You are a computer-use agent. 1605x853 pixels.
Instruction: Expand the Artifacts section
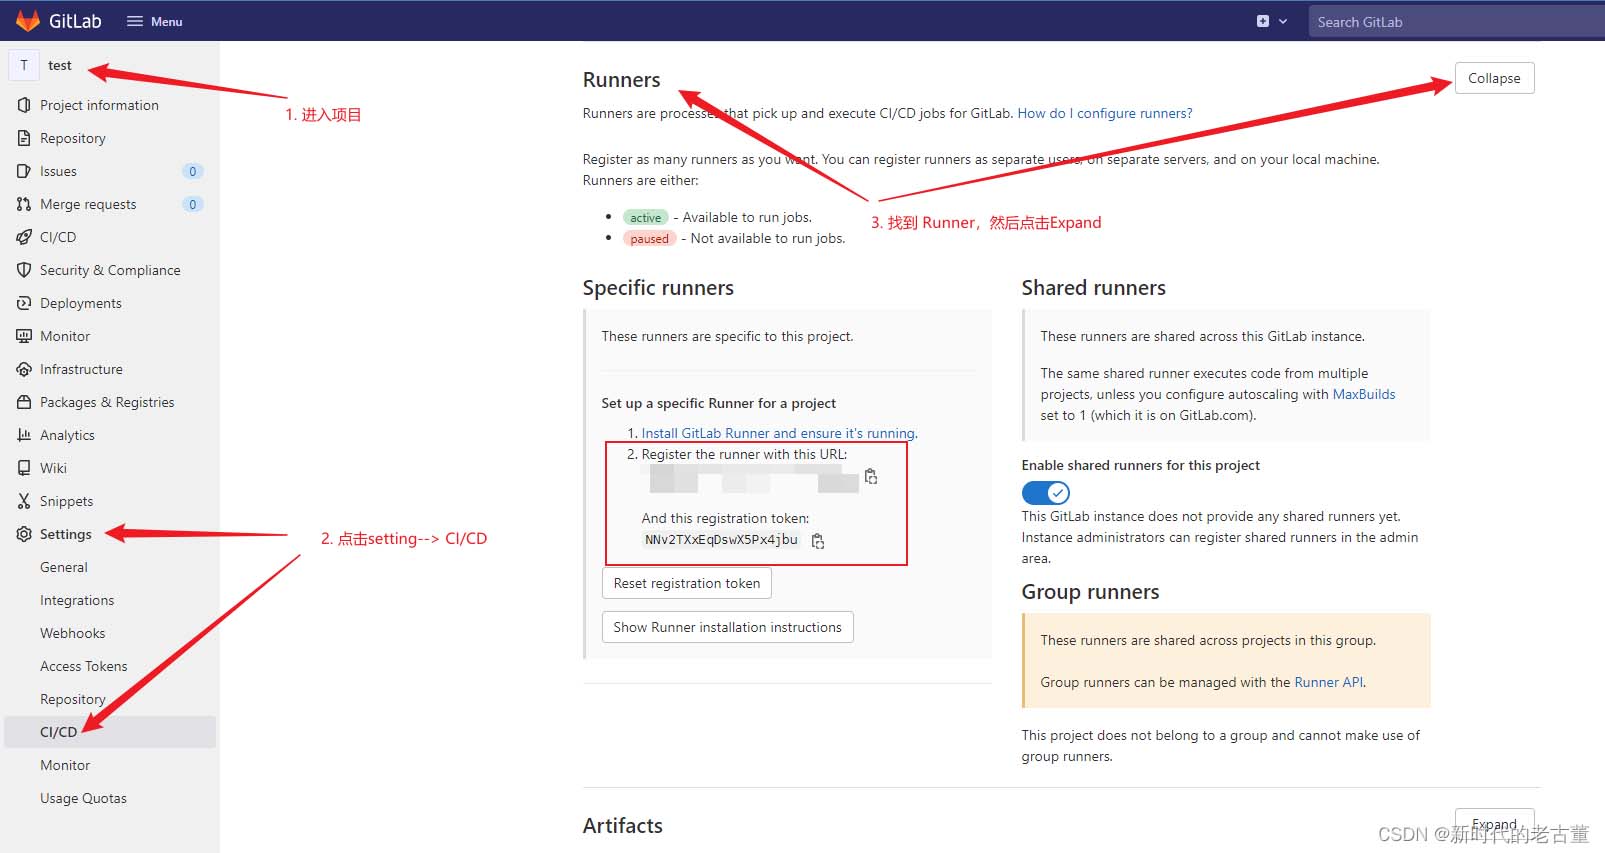[1494, 824]
